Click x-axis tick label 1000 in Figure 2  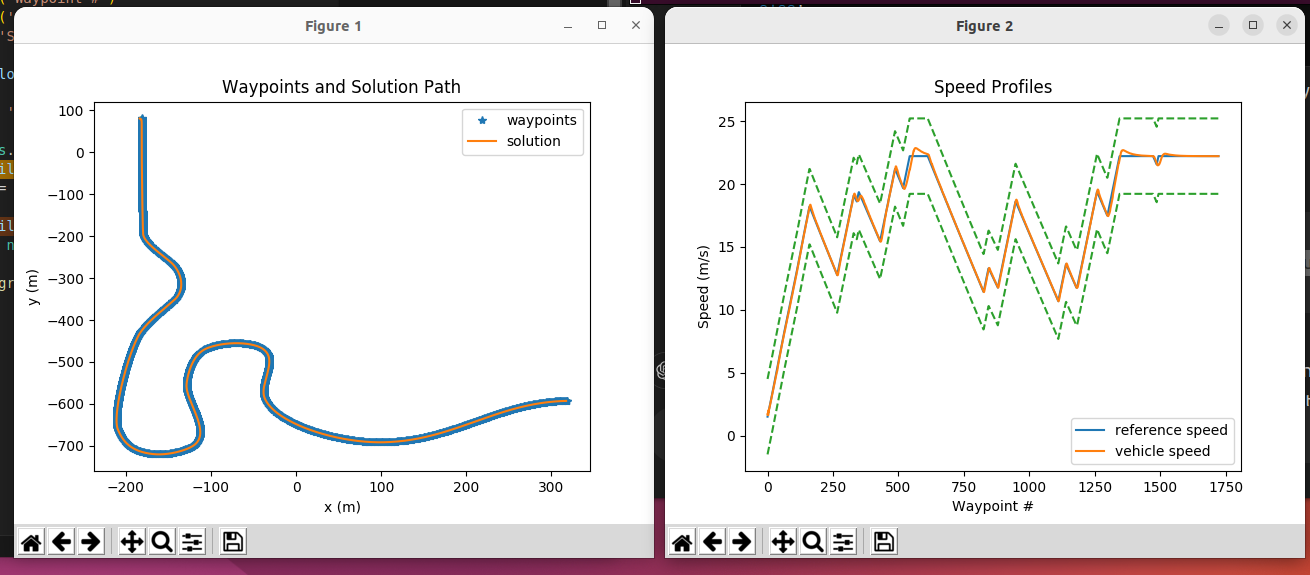[x=1029, y=486]
